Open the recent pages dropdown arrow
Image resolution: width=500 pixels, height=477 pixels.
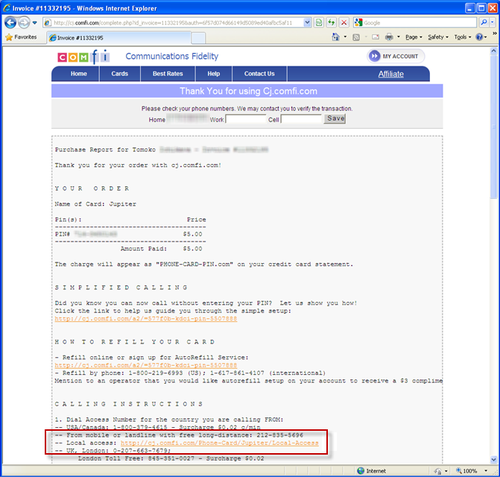tap(35, 23)
